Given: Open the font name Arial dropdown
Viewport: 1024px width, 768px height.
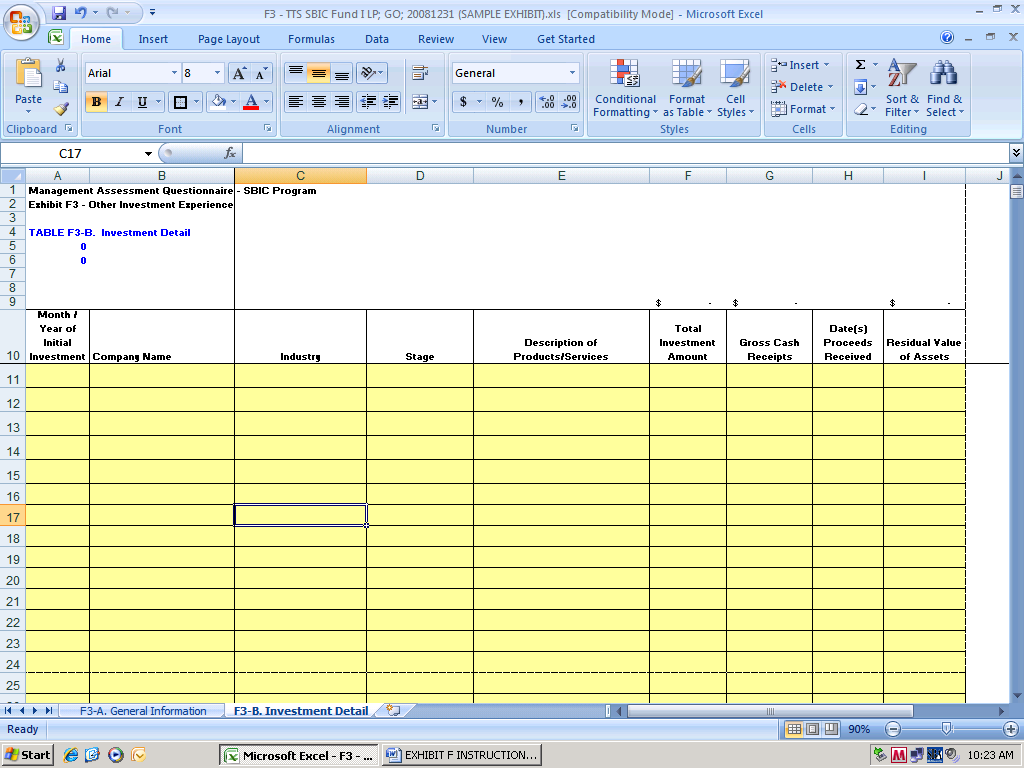Looking at the screenshot, I should [x=174, y=73].
